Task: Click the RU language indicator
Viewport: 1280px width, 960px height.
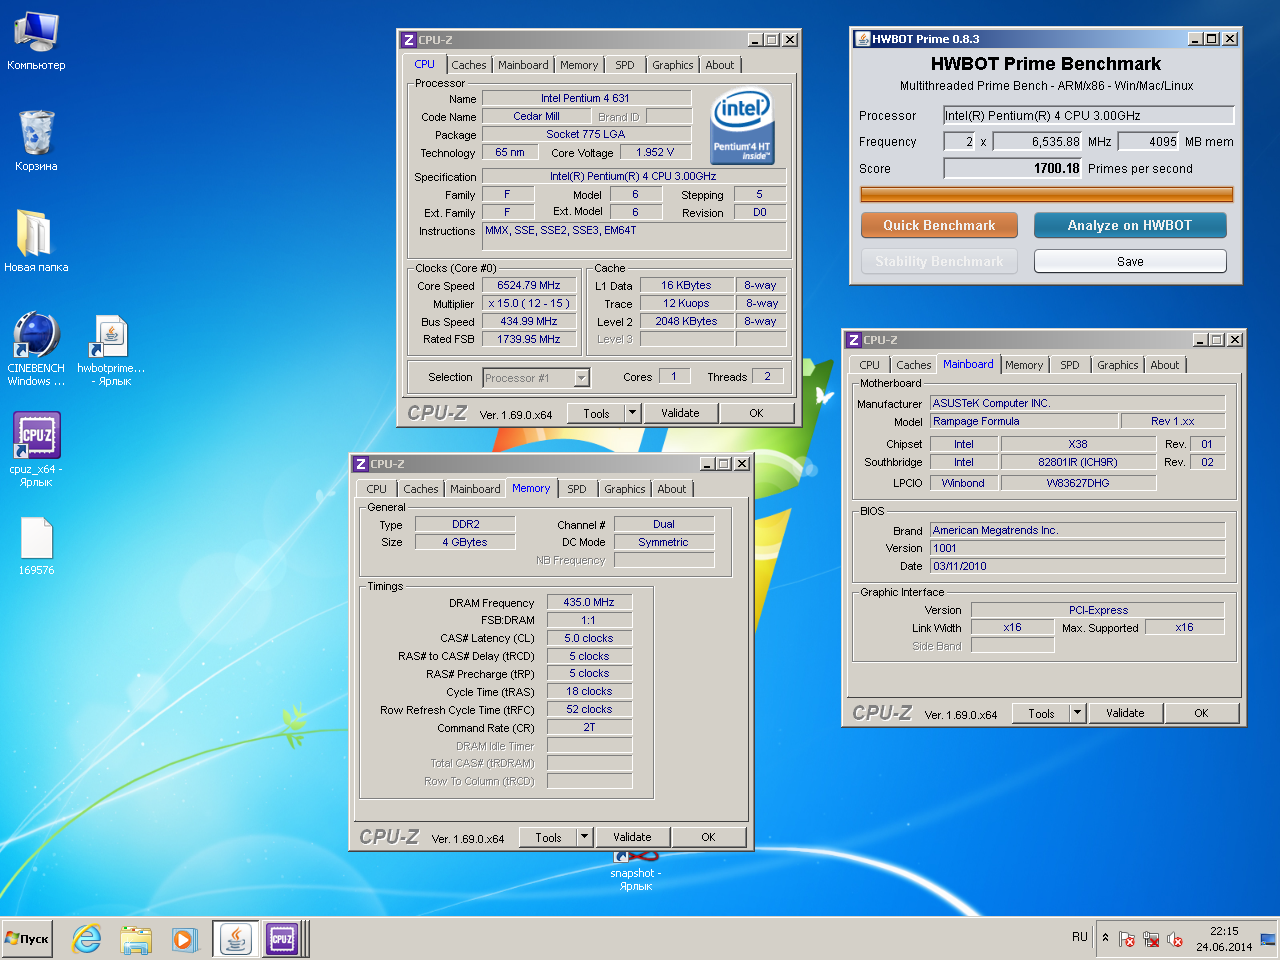Action: (1080, 937)
